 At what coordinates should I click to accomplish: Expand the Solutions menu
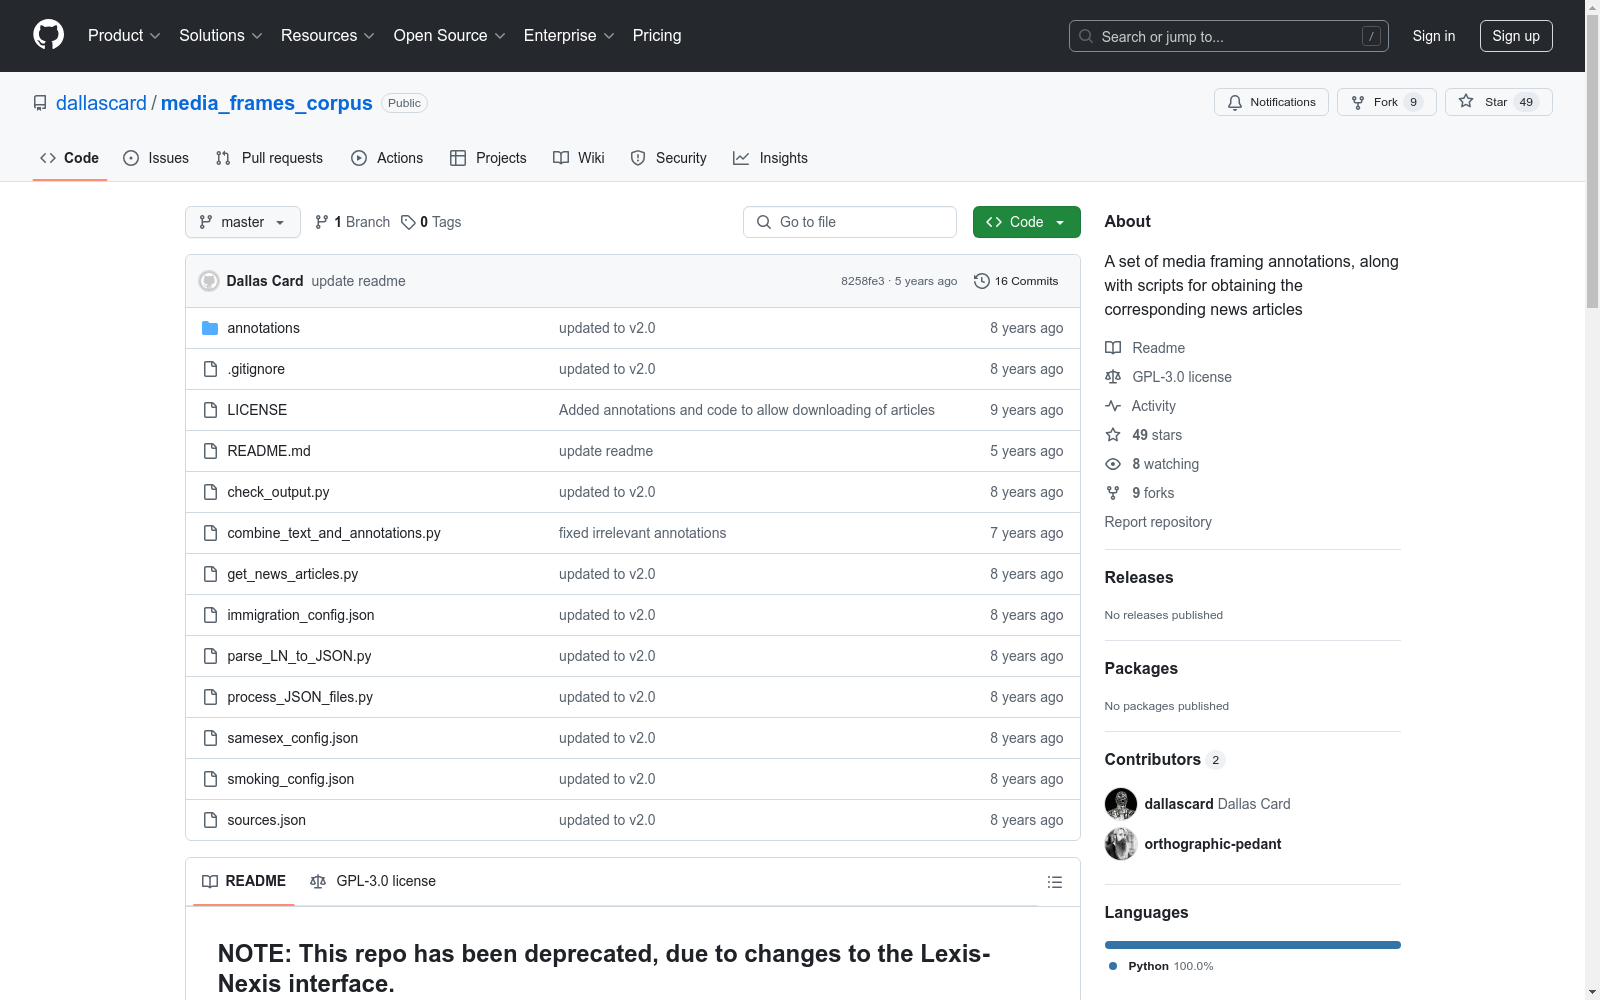click(221, 35)
